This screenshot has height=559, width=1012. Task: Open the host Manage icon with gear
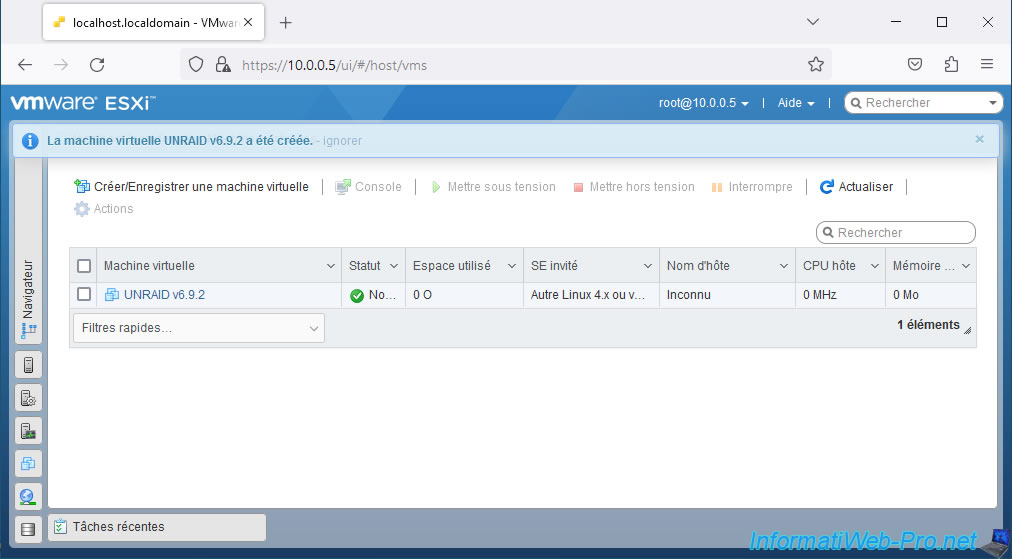tap(28, 398)
